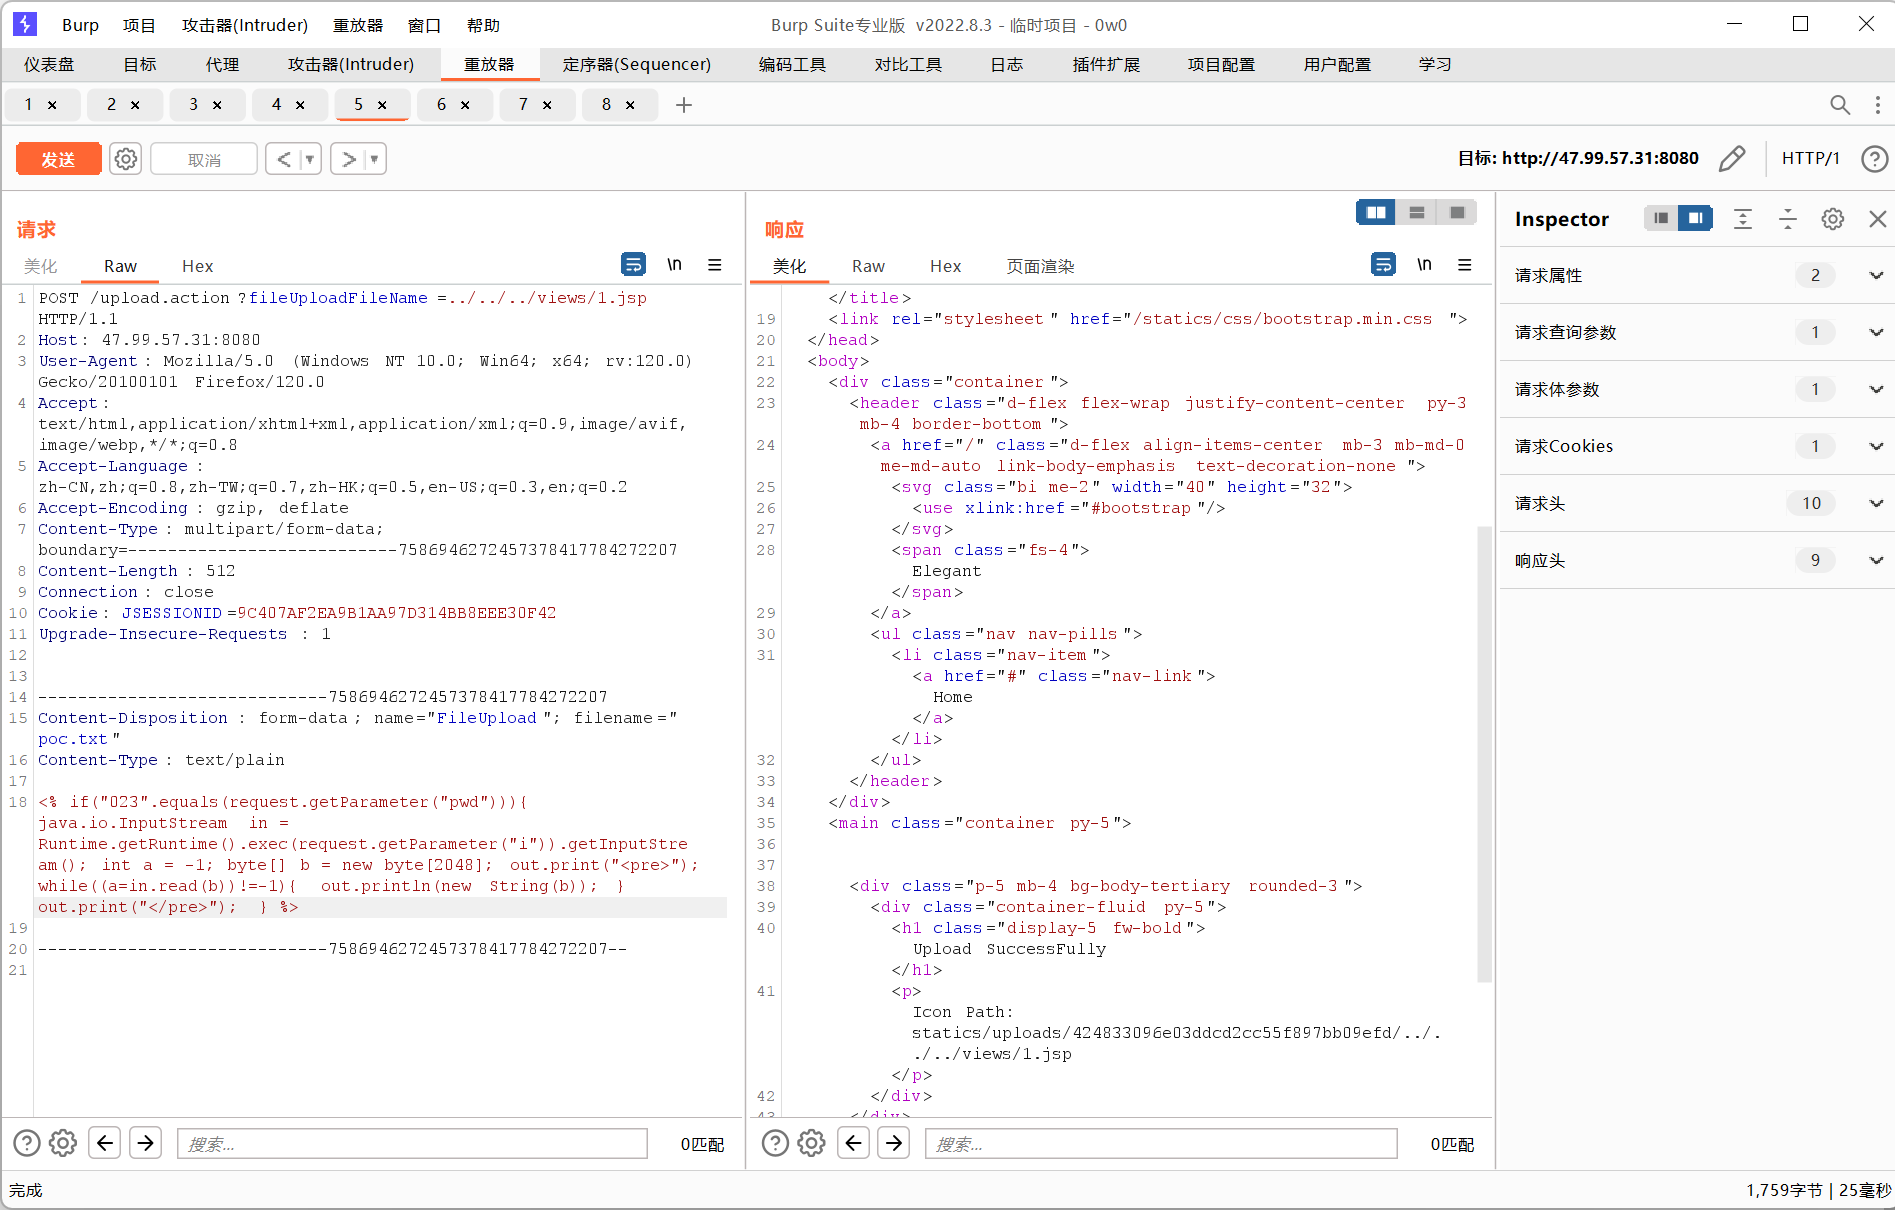The width and height of the screenshot is (1895, 1210).
Task: Add a new Repeater tab with plus
Action: (684, 105)
